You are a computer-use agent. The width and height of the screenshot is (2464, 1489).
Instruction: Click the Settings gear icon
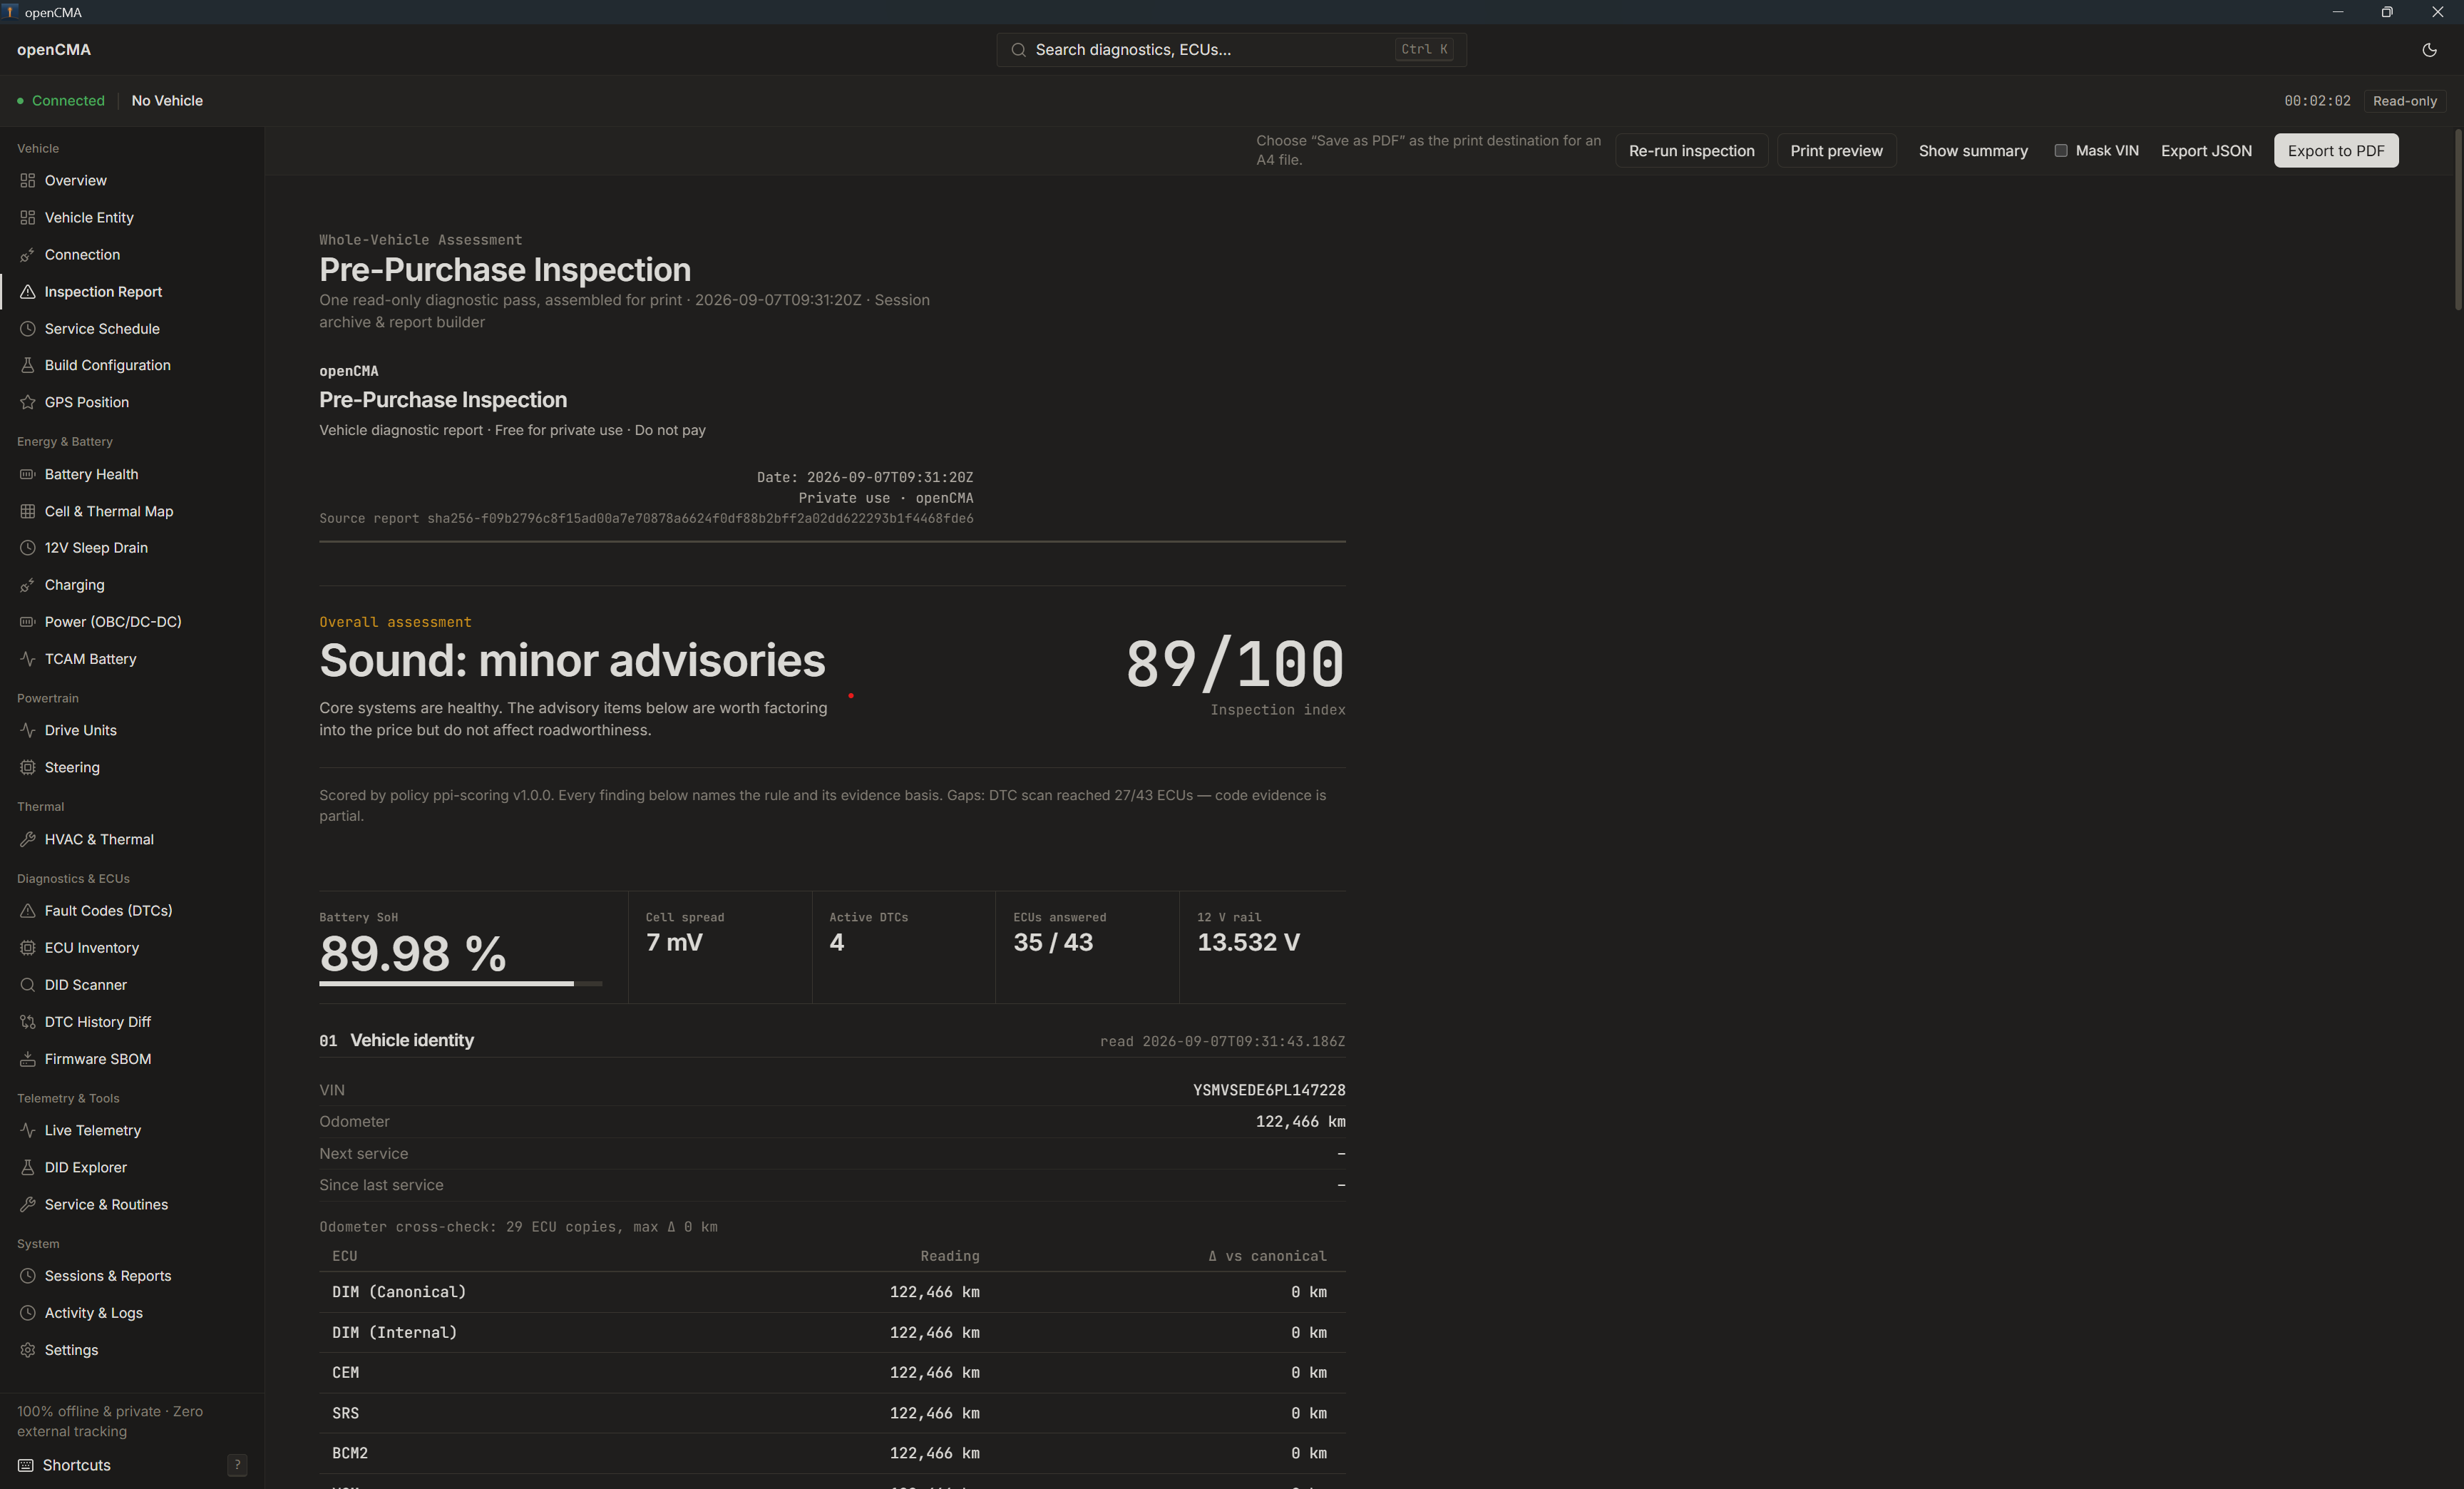click(x=27, y=1350)
